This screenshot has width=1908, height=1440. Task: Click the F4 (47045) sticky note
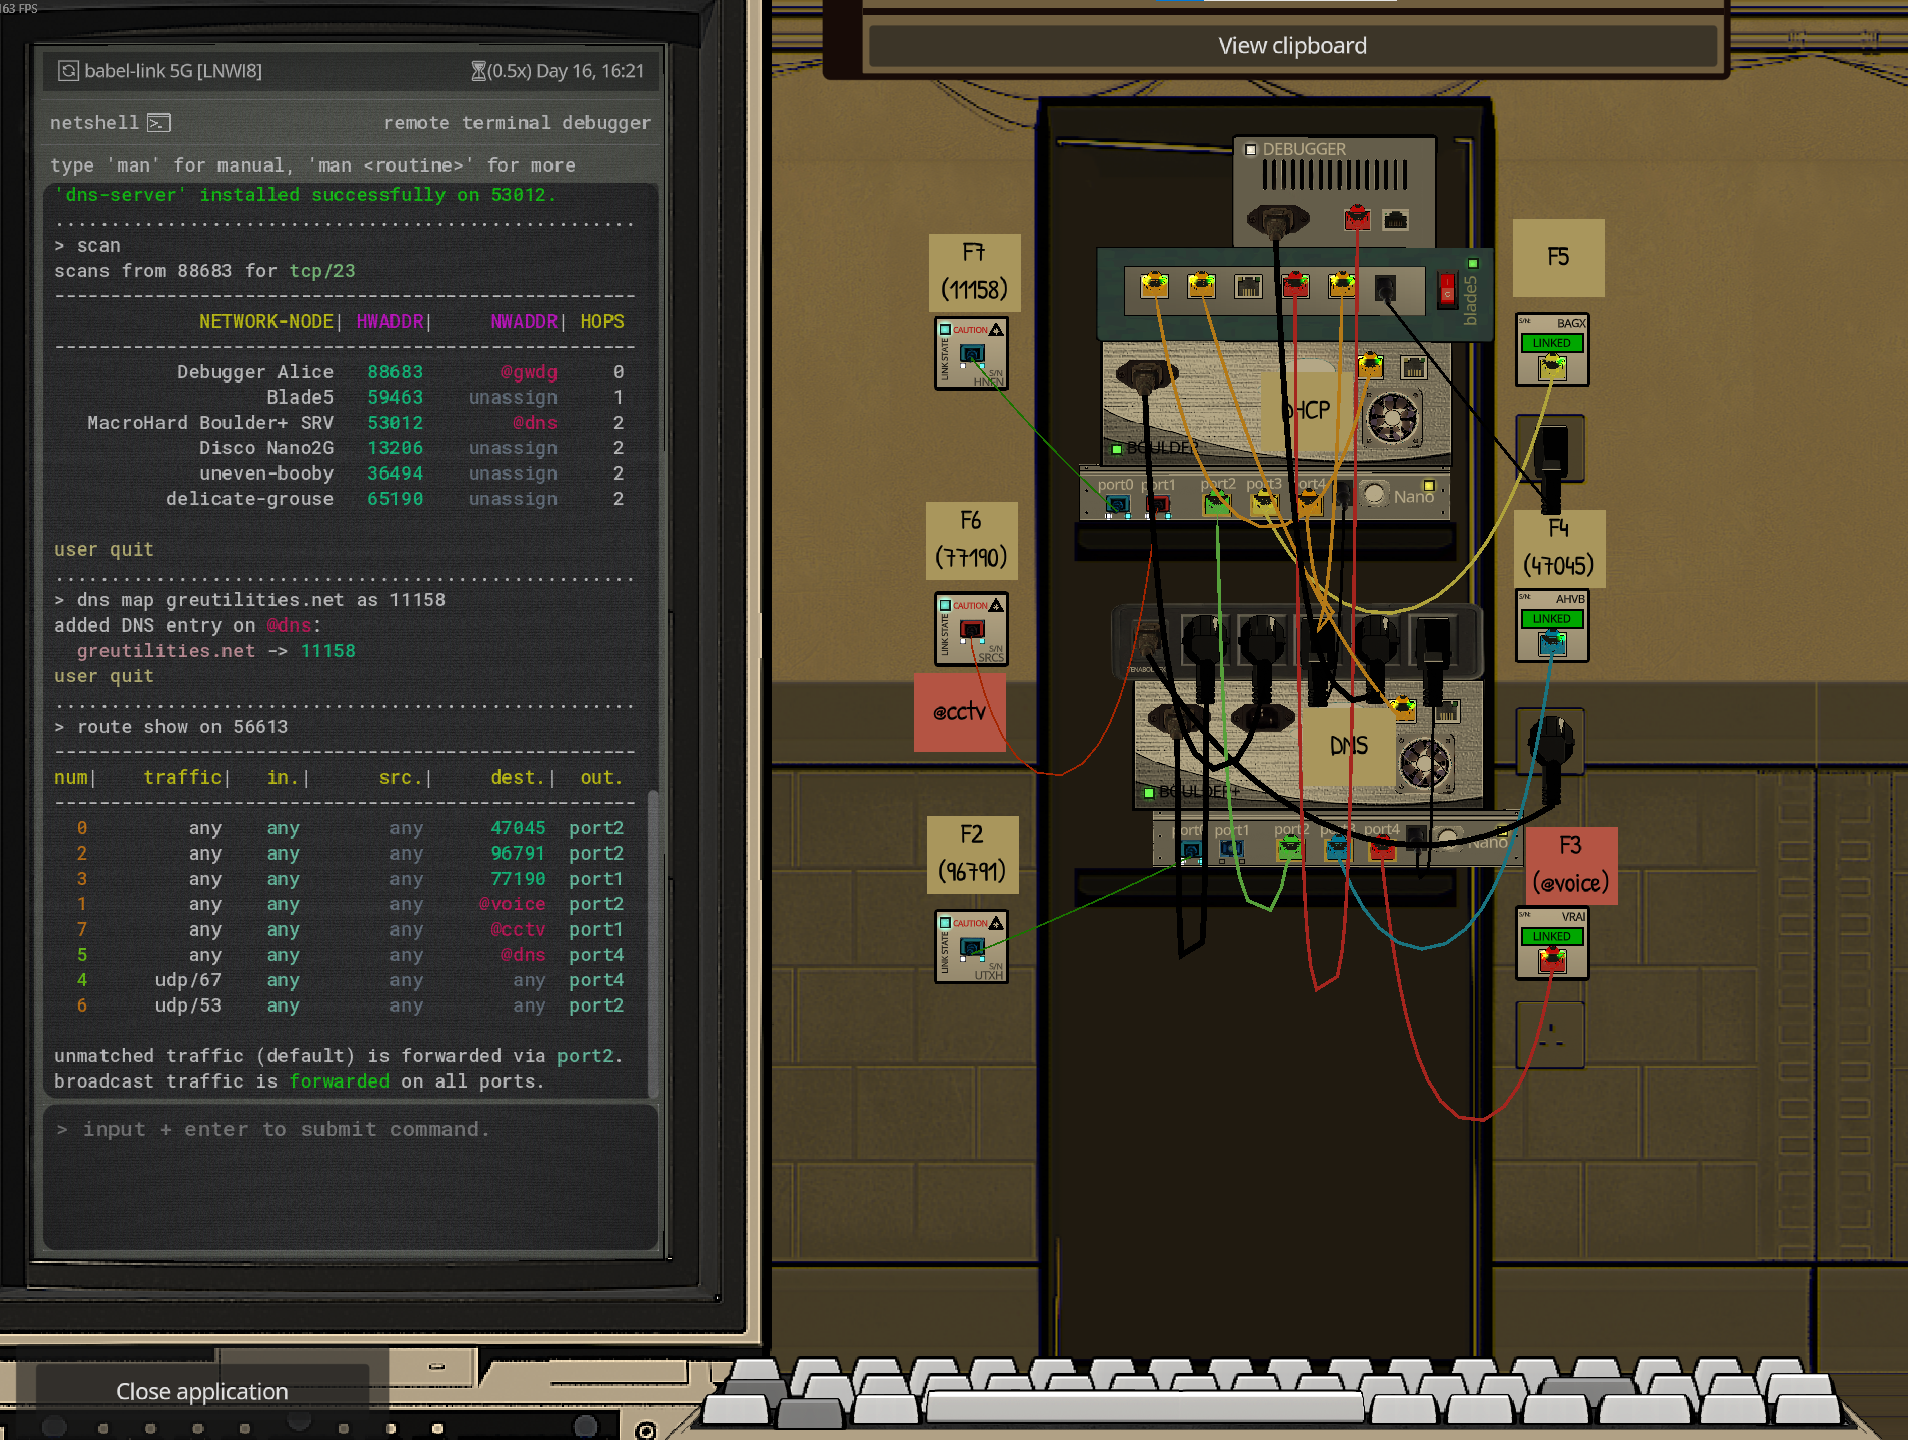[x=1559, y=548]
